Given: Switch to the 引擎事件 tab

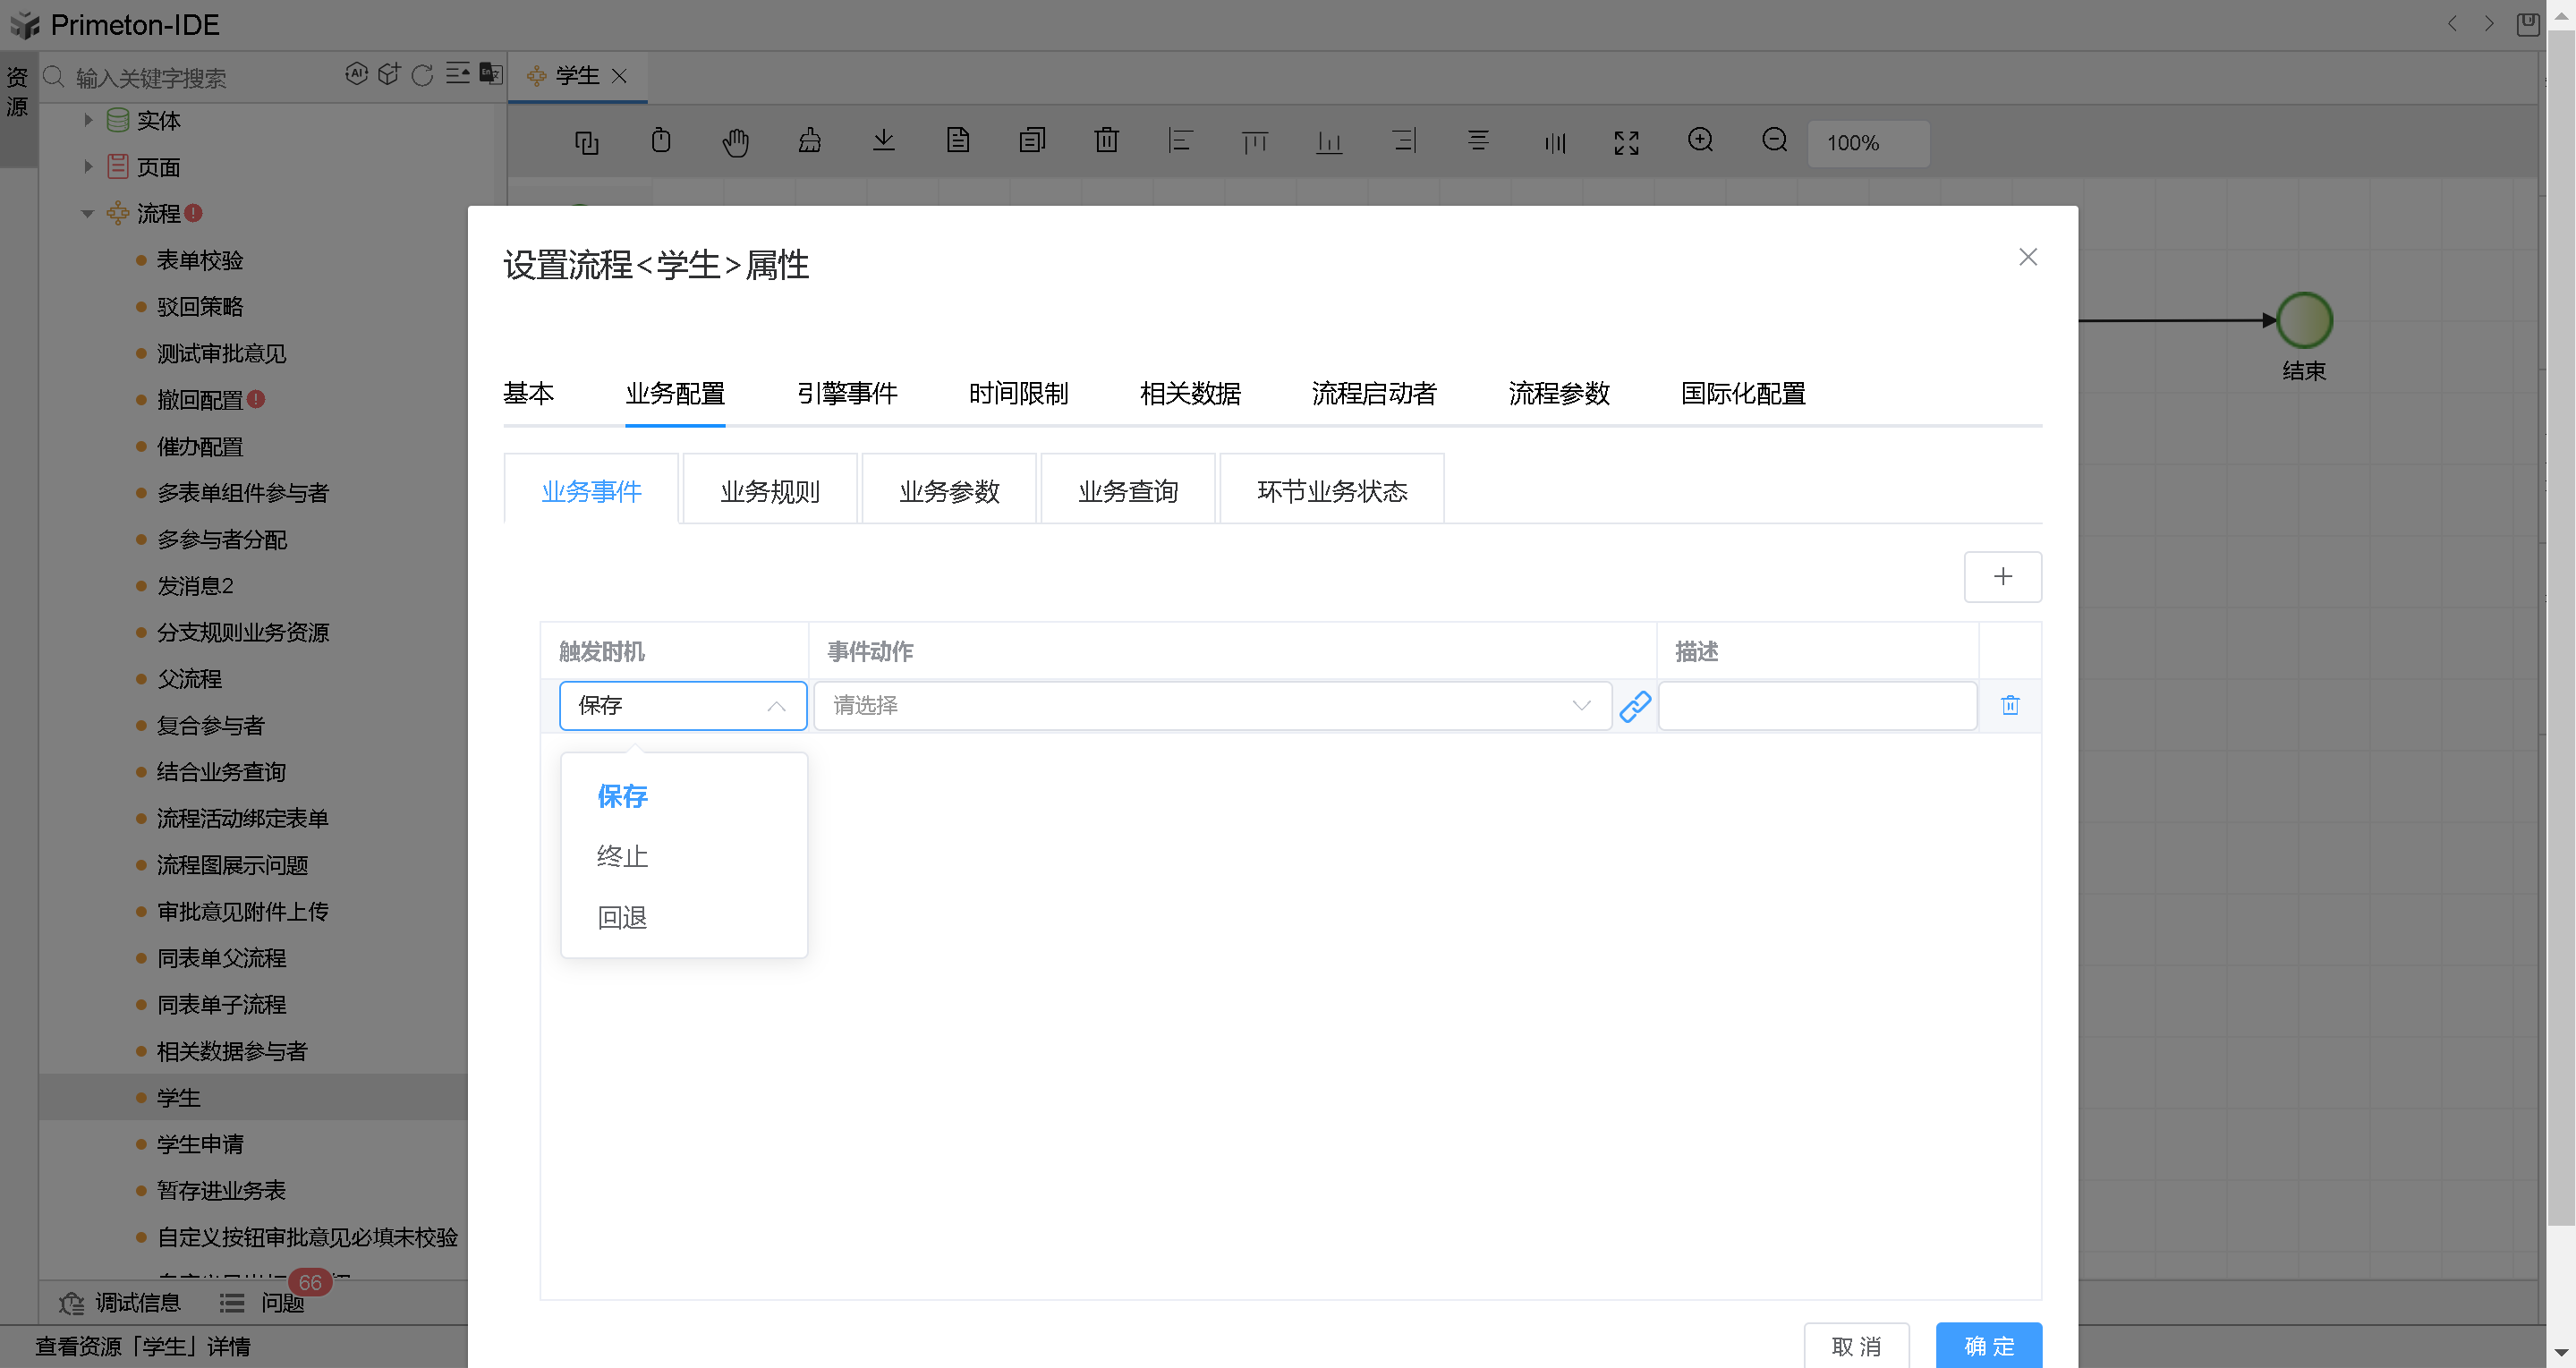Looking at the screenshot, I should [x=846, y=393].
